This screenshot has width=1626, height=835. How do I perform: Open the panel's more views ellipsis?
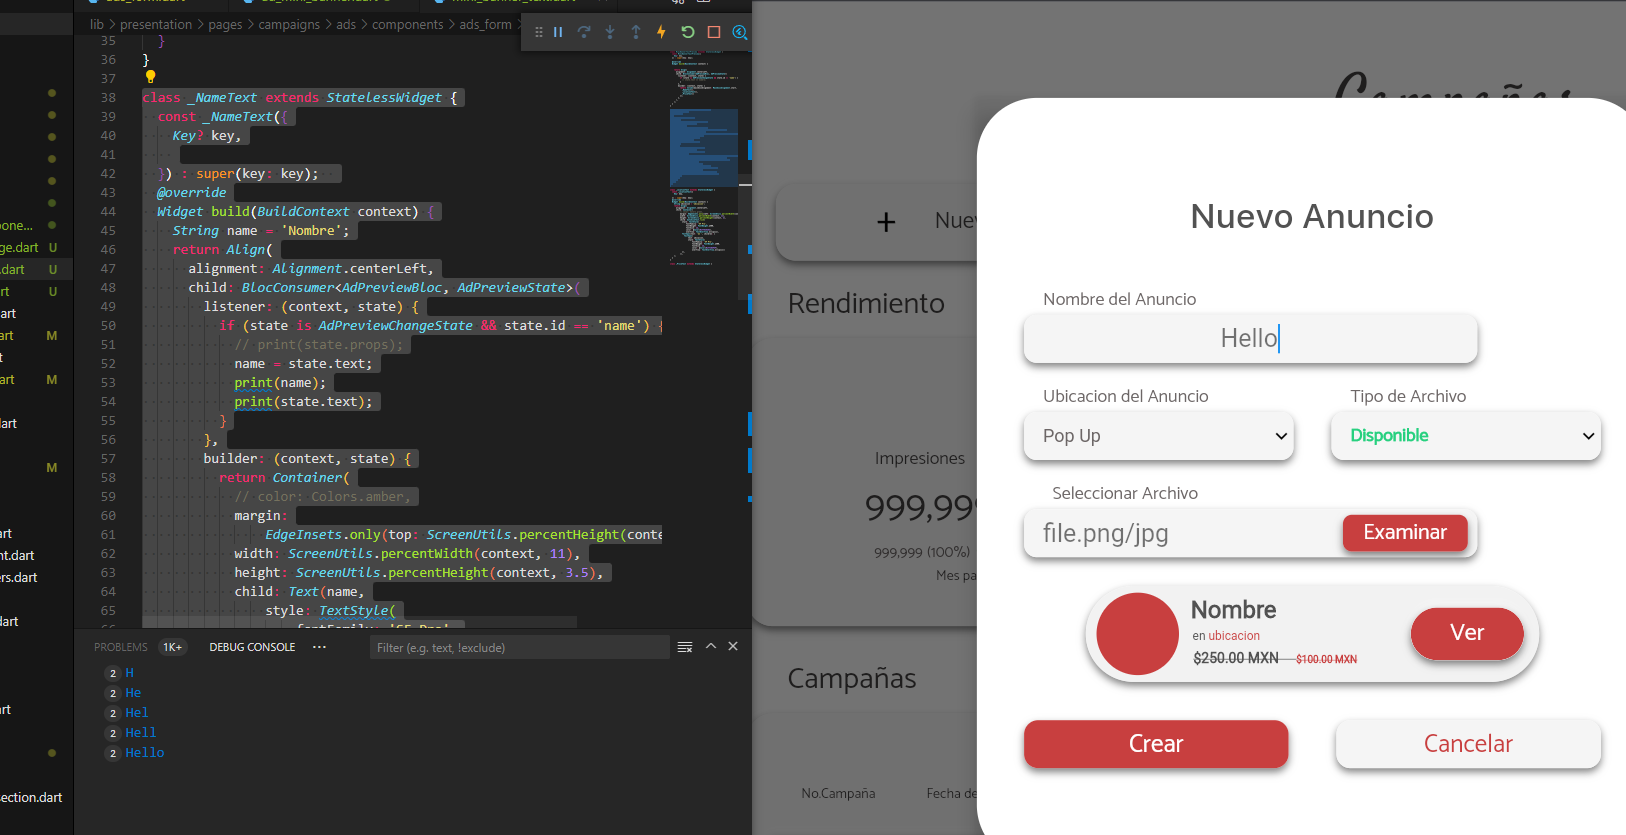(319, 647)
